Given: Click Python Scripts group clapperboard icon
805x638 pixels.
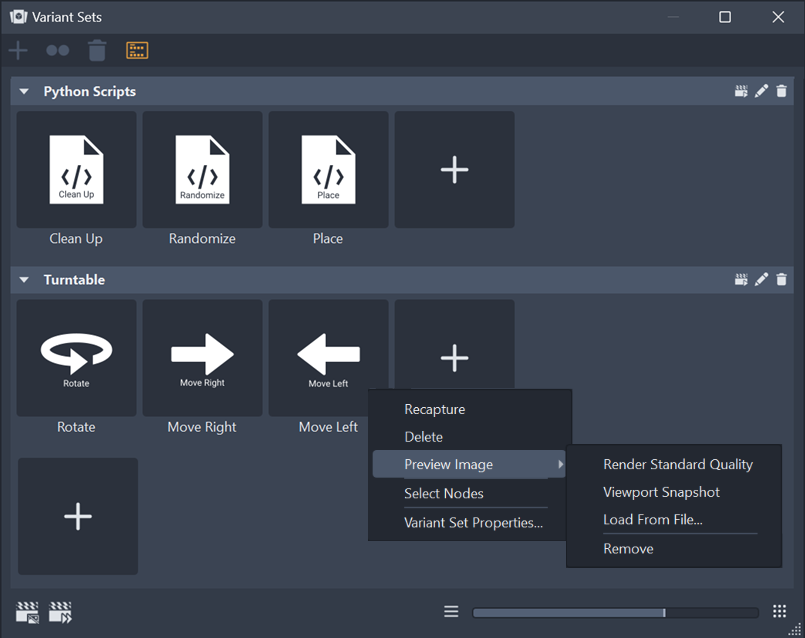Looking at the screenshot, I should click(741, 91).
